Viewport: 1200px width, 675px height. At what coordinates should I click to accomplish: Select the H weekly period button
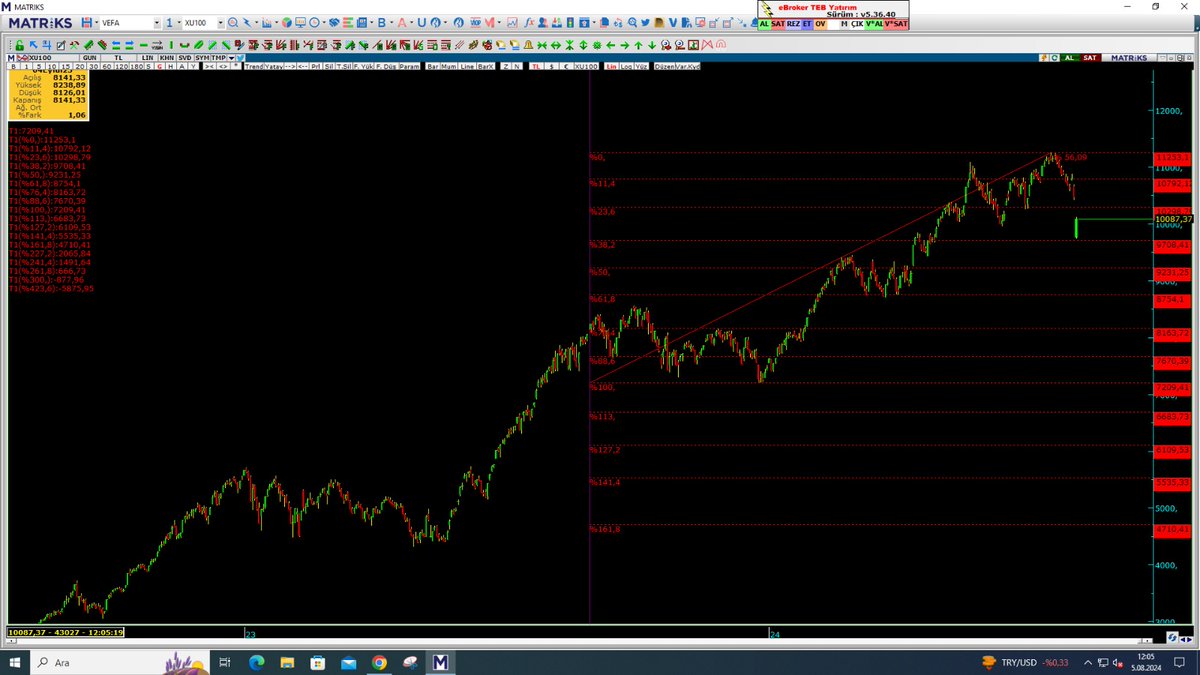point(171,66)
